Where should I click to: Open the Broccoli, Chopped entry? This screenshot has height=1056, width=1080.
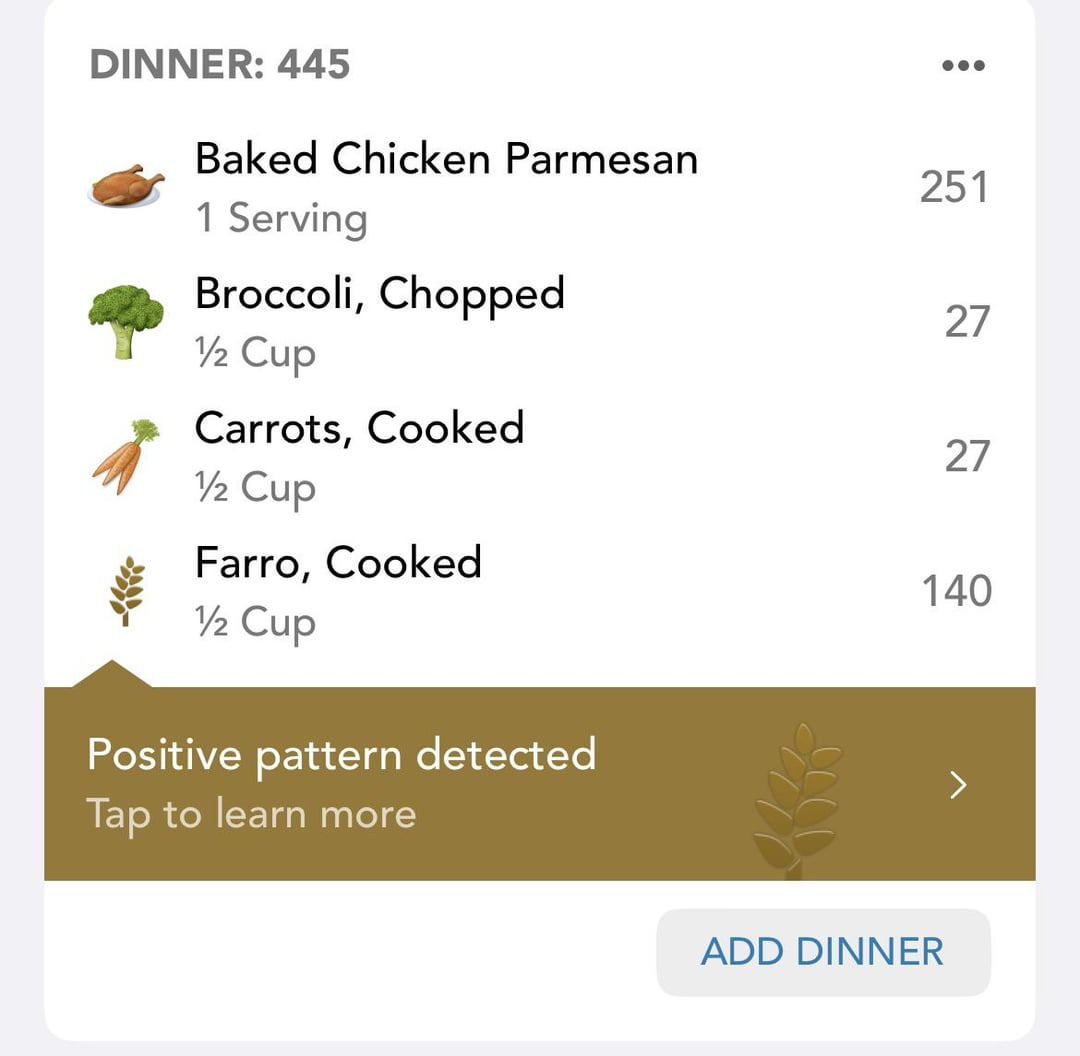point(539,322)
